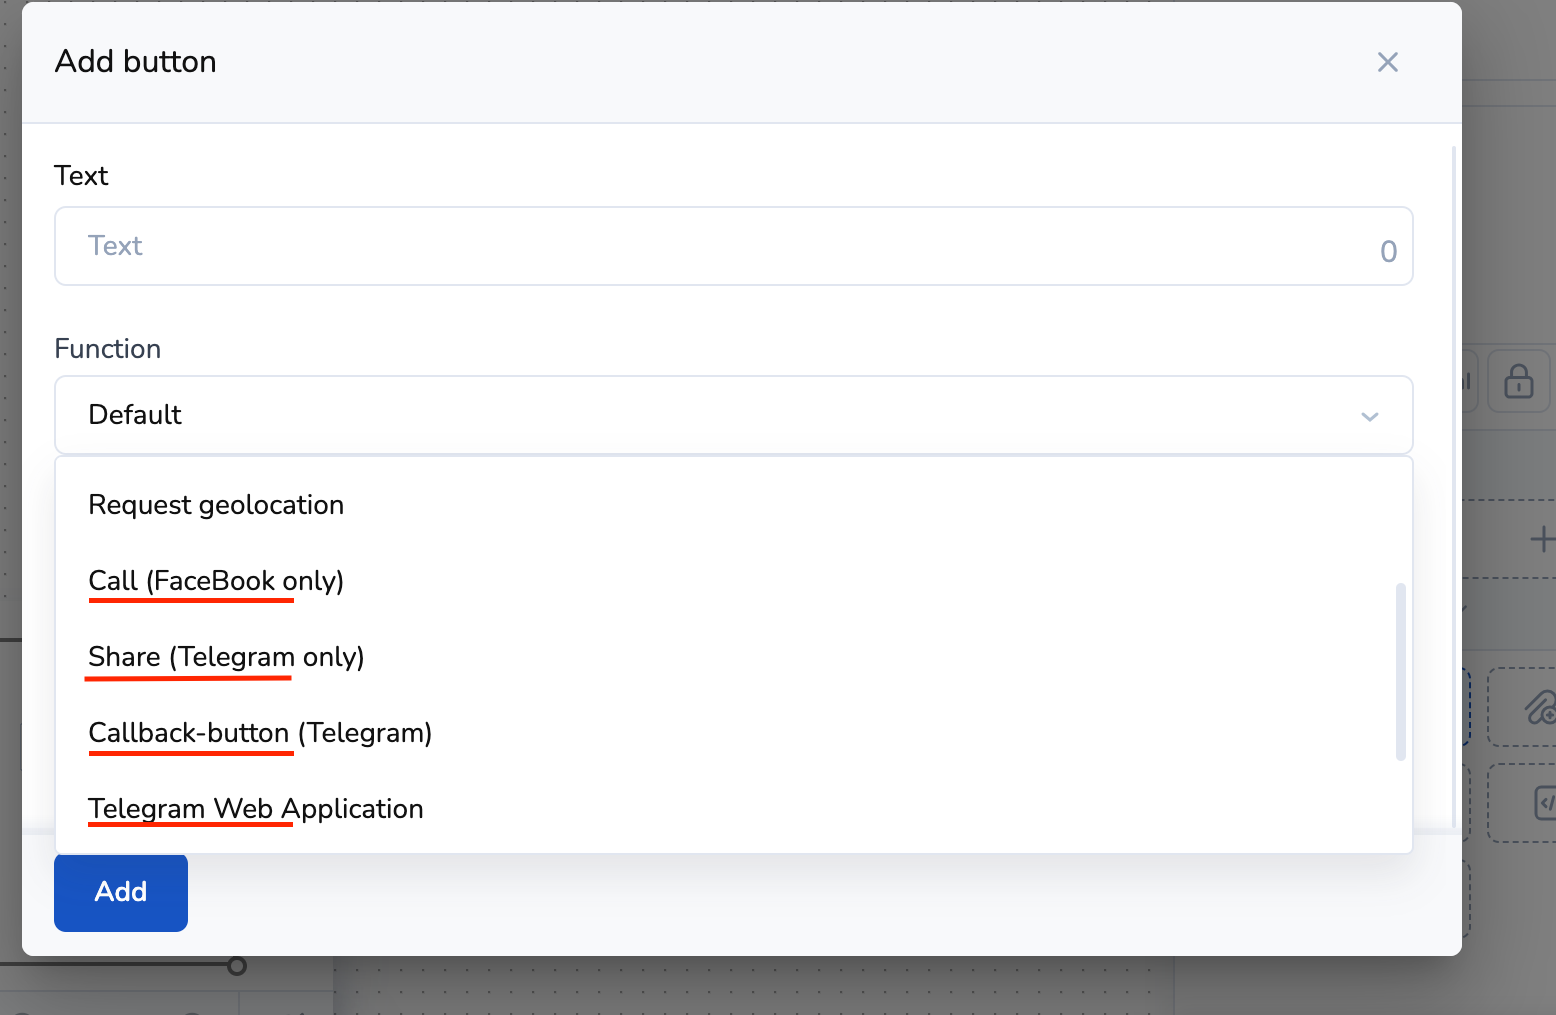Click the character counter in Text field
This screenshot has width=1556, height=1015.
coord(1388,251)
